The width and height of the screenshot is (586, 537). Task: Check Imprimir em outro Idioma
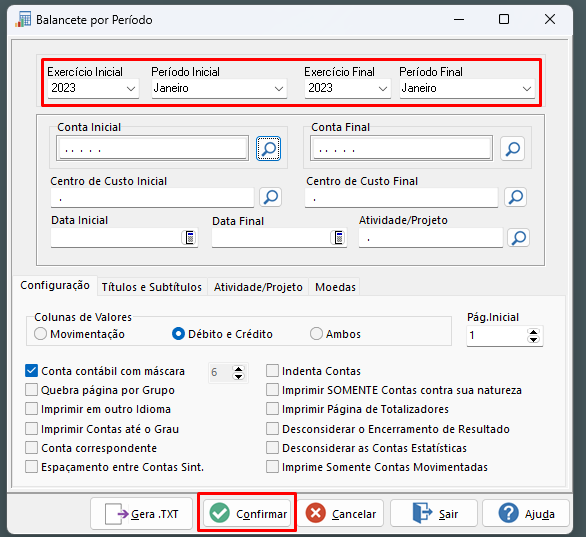coord(31,409)
